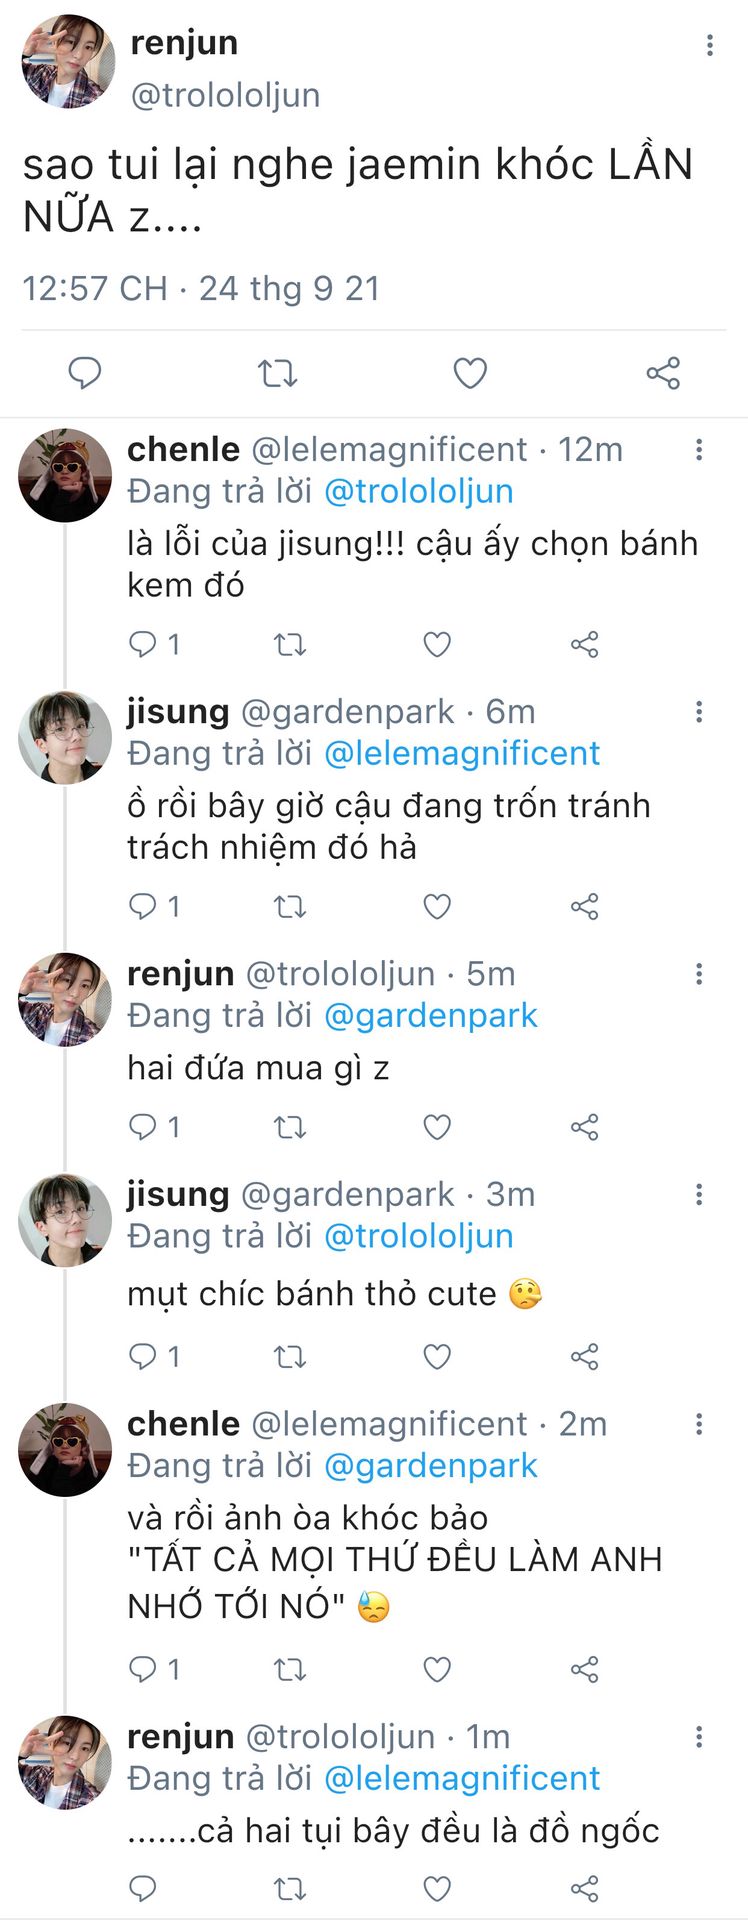Like renjun's main tweet about jaemin
Viewport: 748px width, 1920px height.
pyautogui.click(x=470, y=373)
